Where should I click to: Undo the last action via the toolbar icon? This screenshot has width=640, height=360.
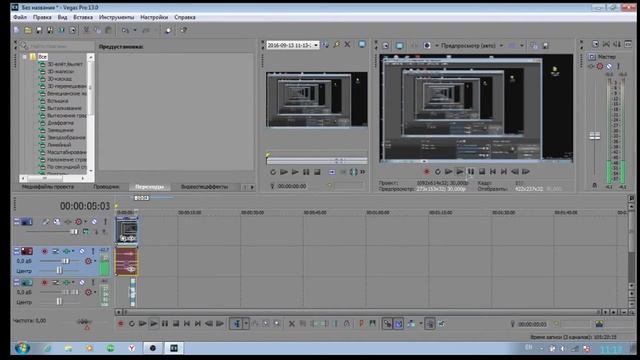[125, 30]
